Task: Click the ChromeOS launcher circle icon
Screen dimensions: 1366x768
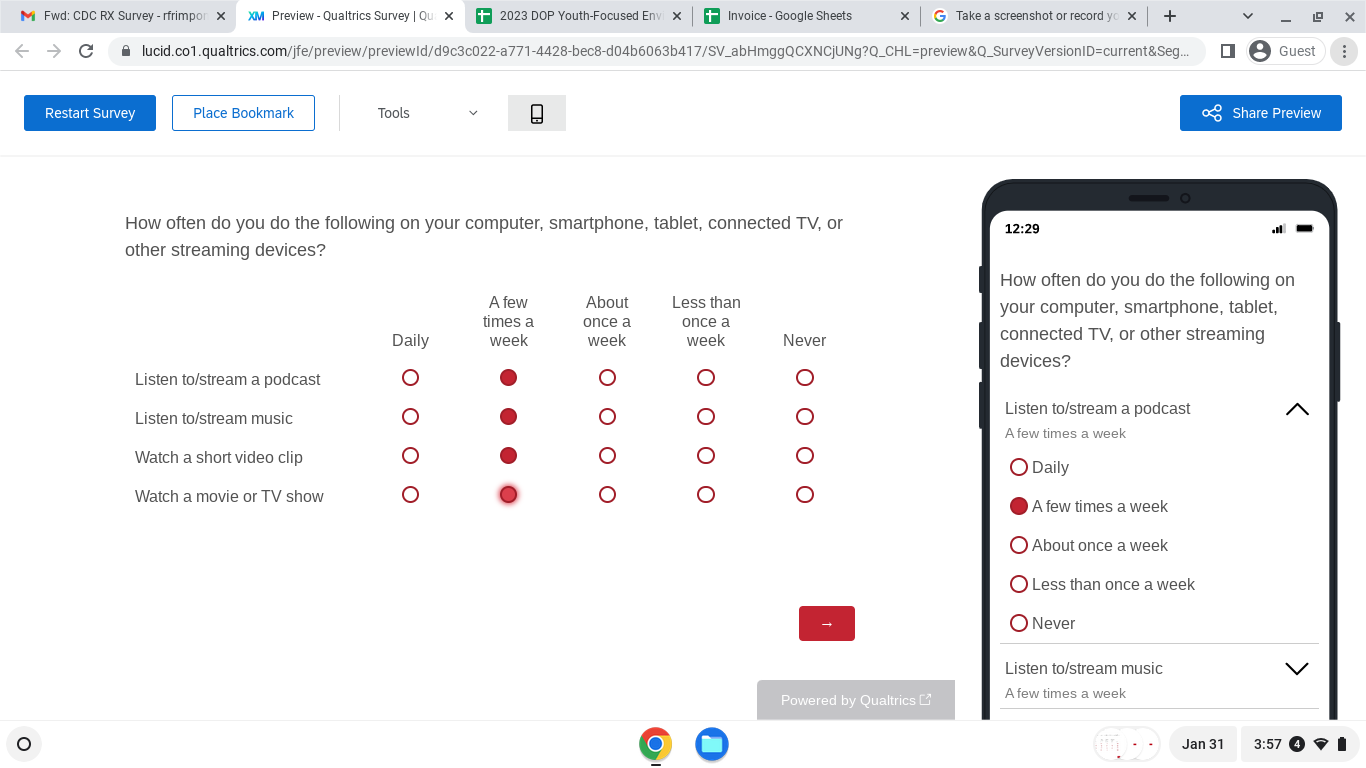Action: pos(24,744)
